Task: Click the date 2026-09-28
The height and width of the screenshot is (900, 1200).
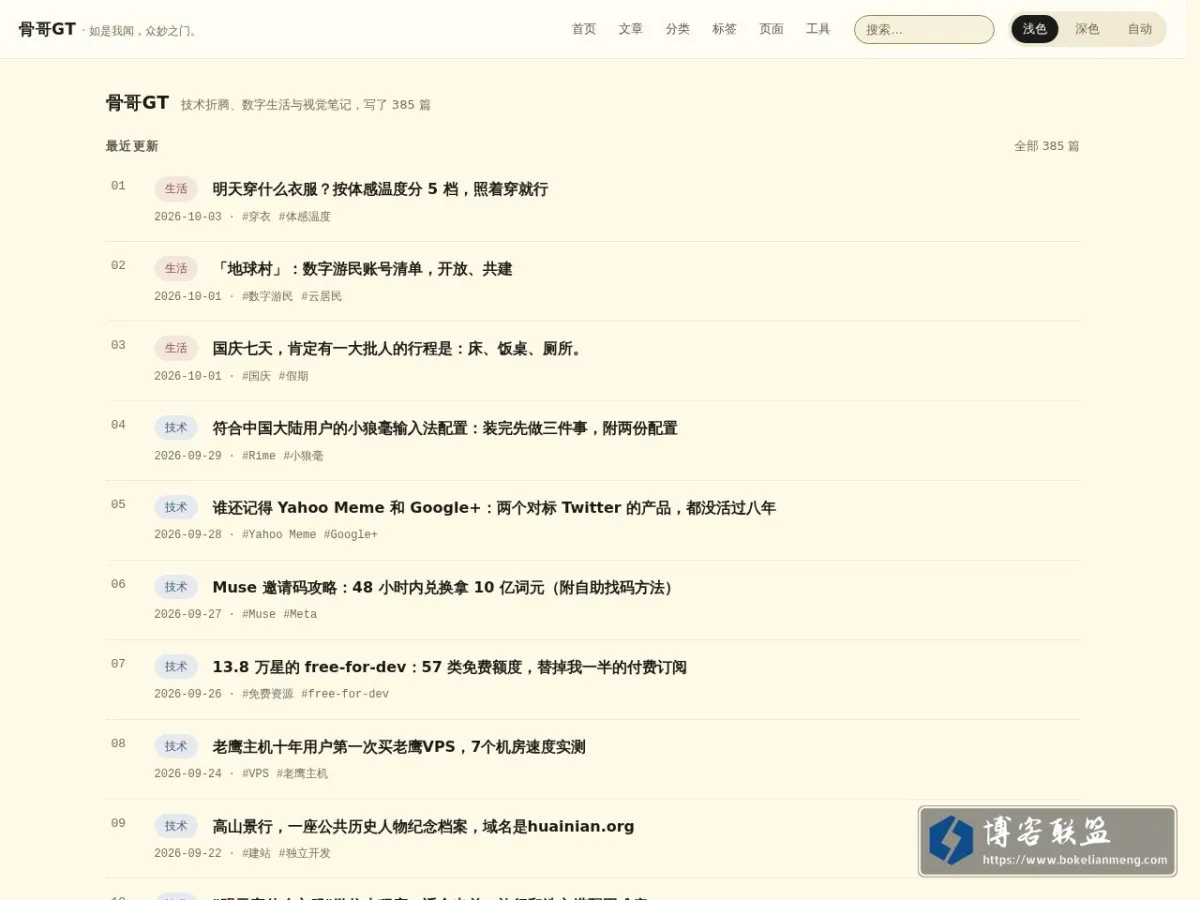Action: tap(188, 535)
